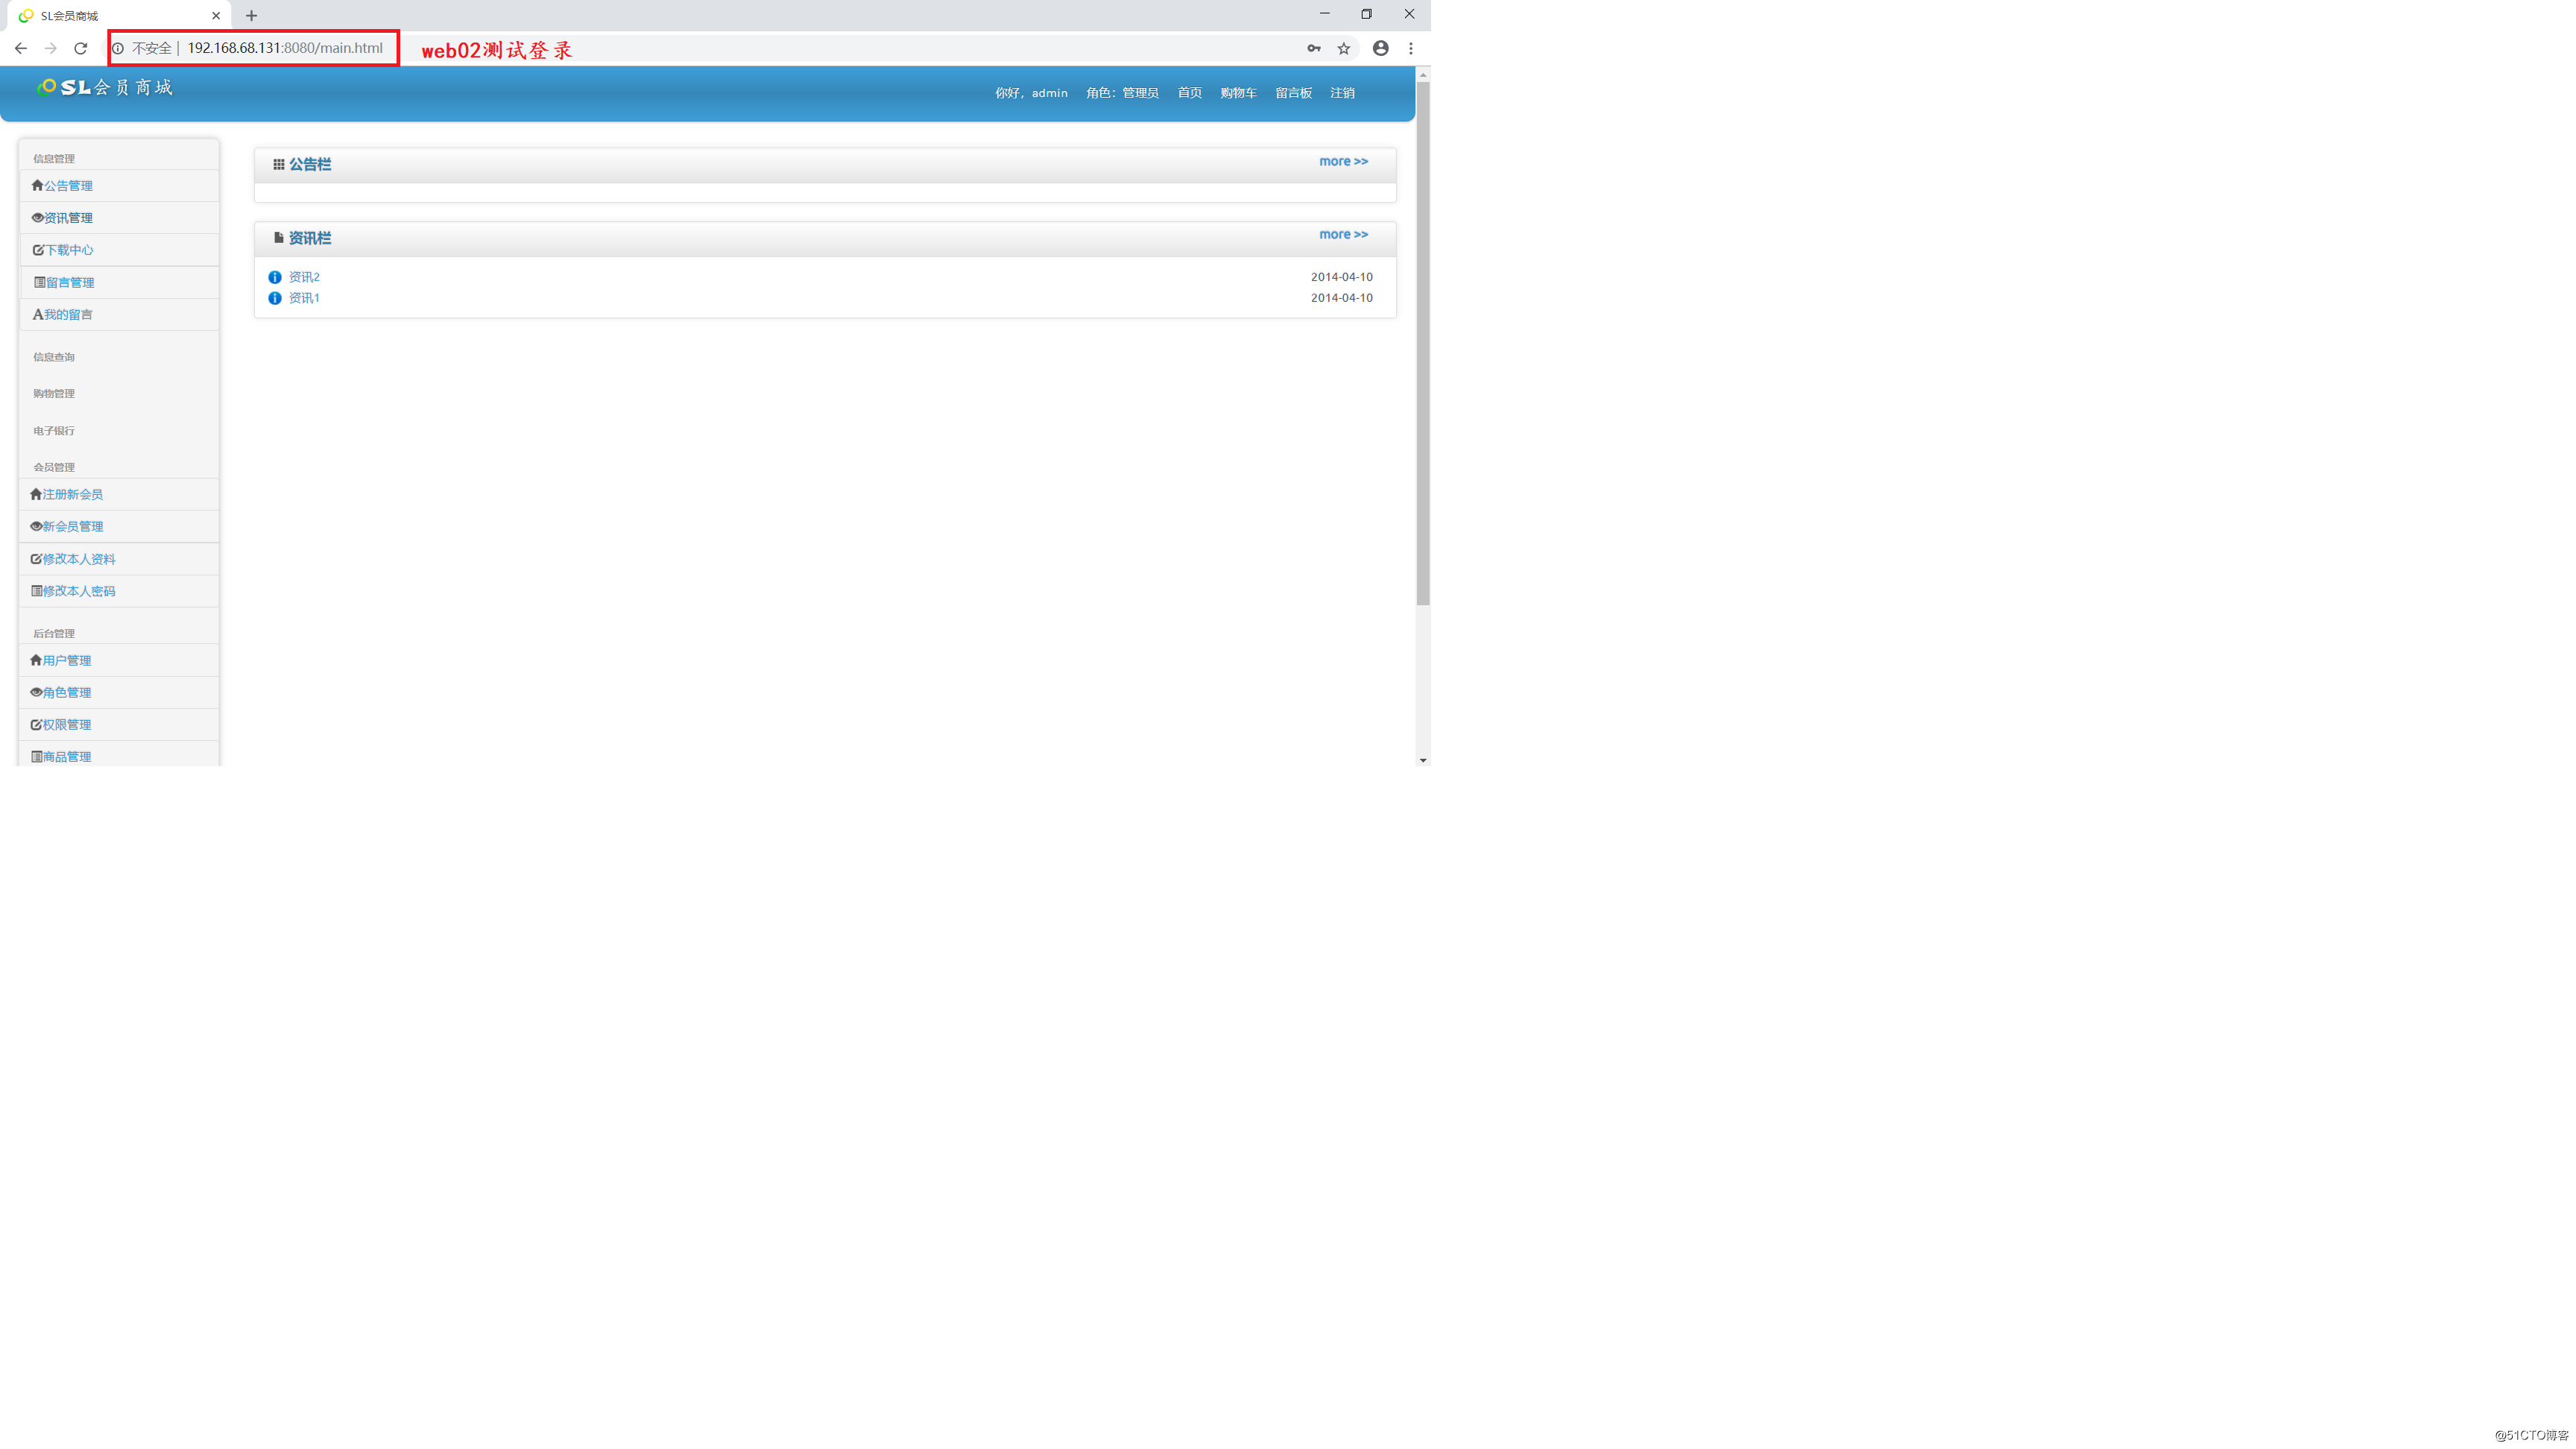Close the SL会员商城 browser tab

tap(216, 16)
